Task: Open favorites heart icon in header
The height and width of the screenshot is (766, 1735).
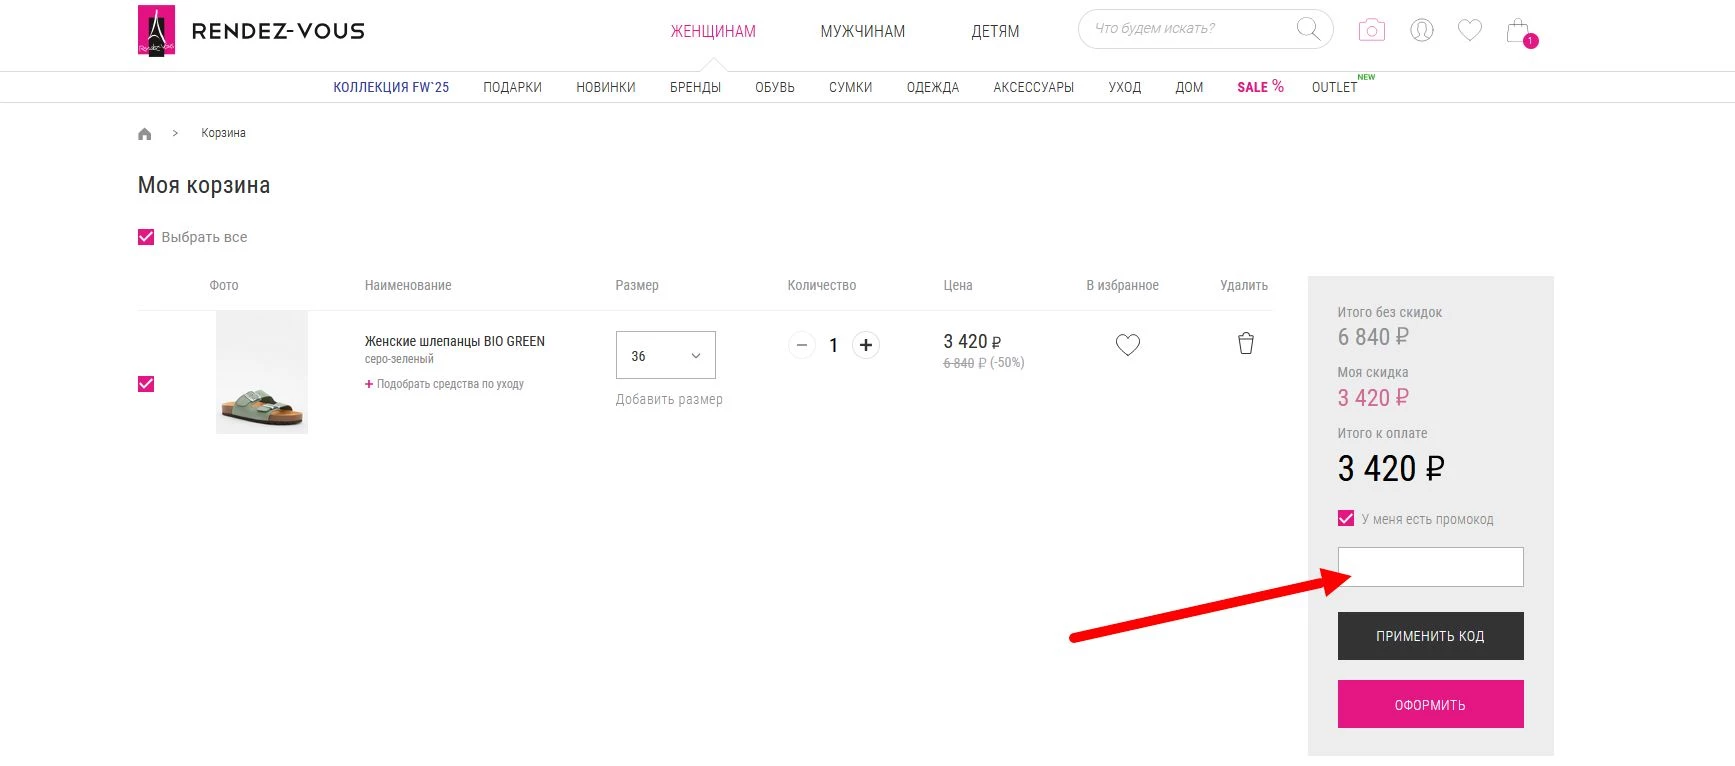Action: coord(1469,30)
